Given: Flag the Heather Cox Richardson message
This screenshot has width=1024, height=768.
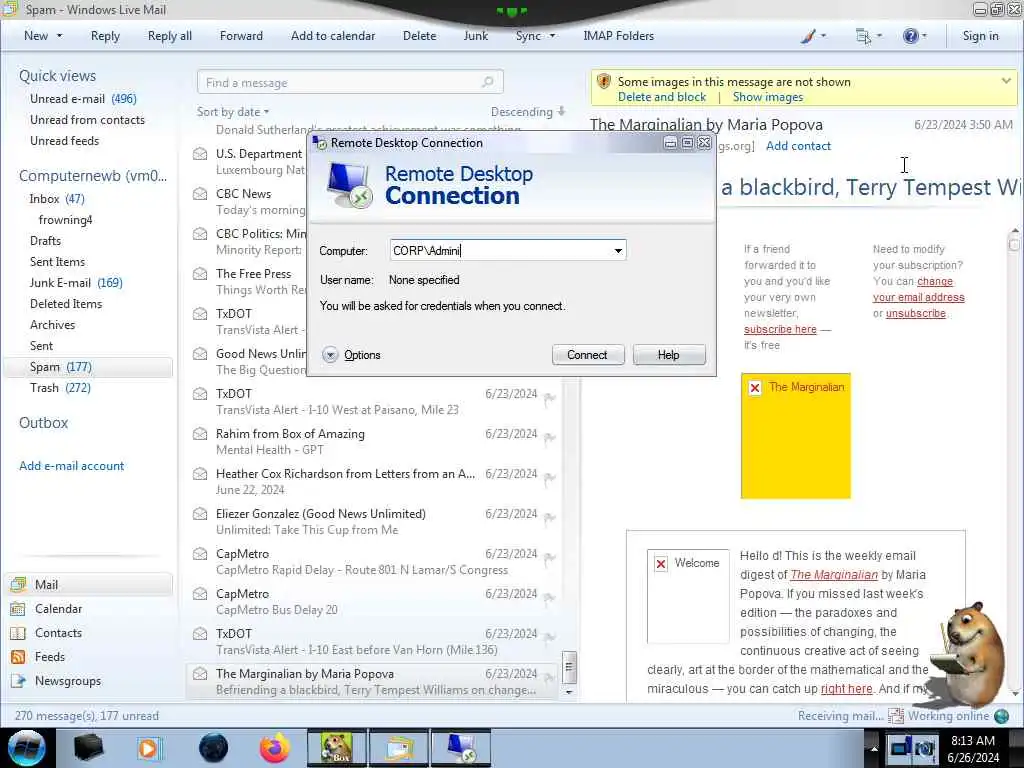Looking at the screenshot, I should 550,477.
